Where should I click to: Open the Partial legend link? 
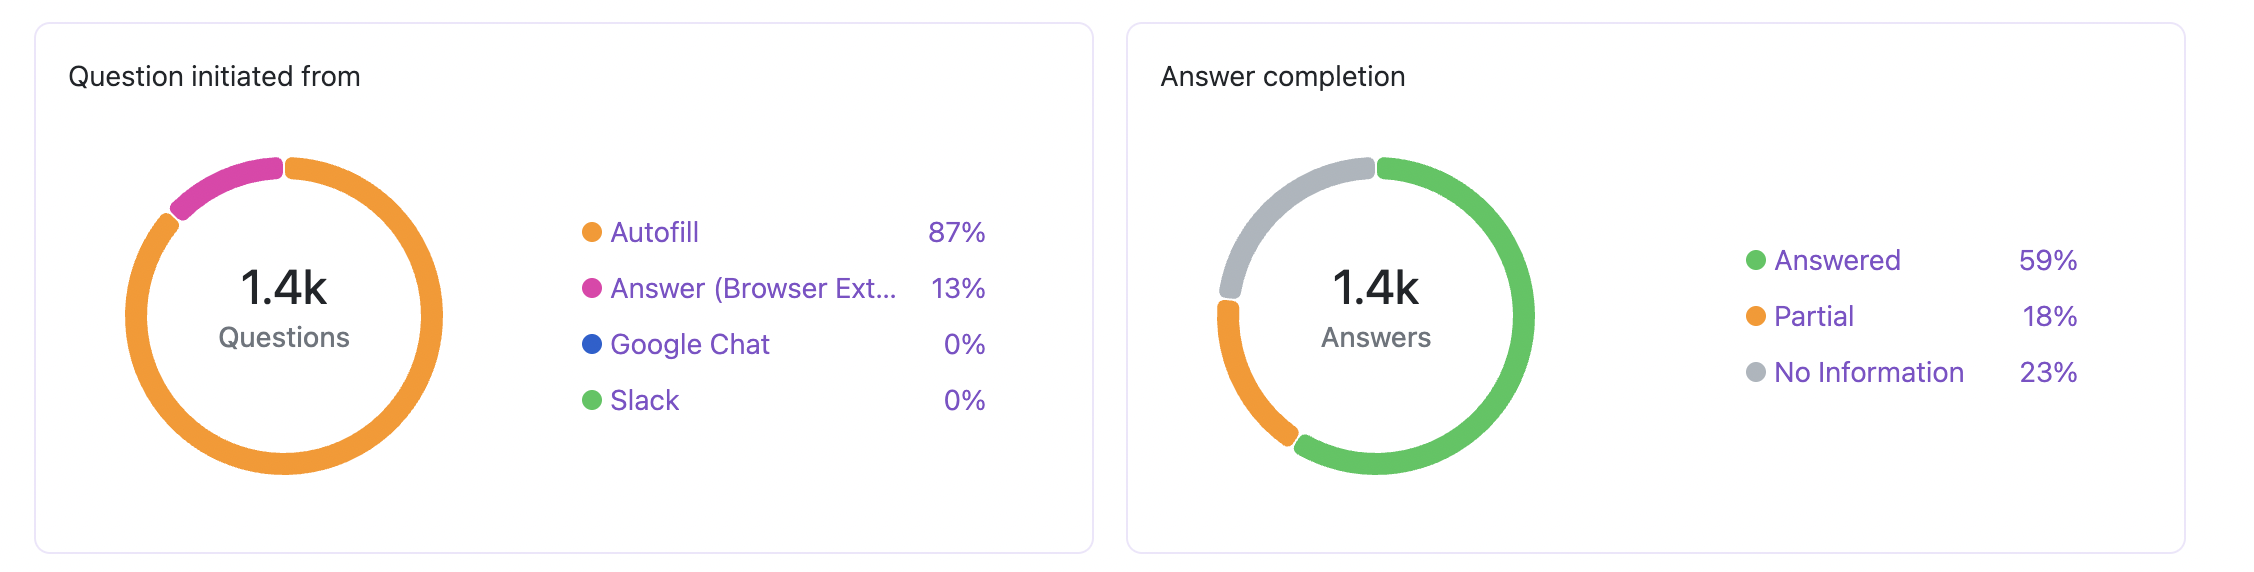click(x=1813, y=316)
